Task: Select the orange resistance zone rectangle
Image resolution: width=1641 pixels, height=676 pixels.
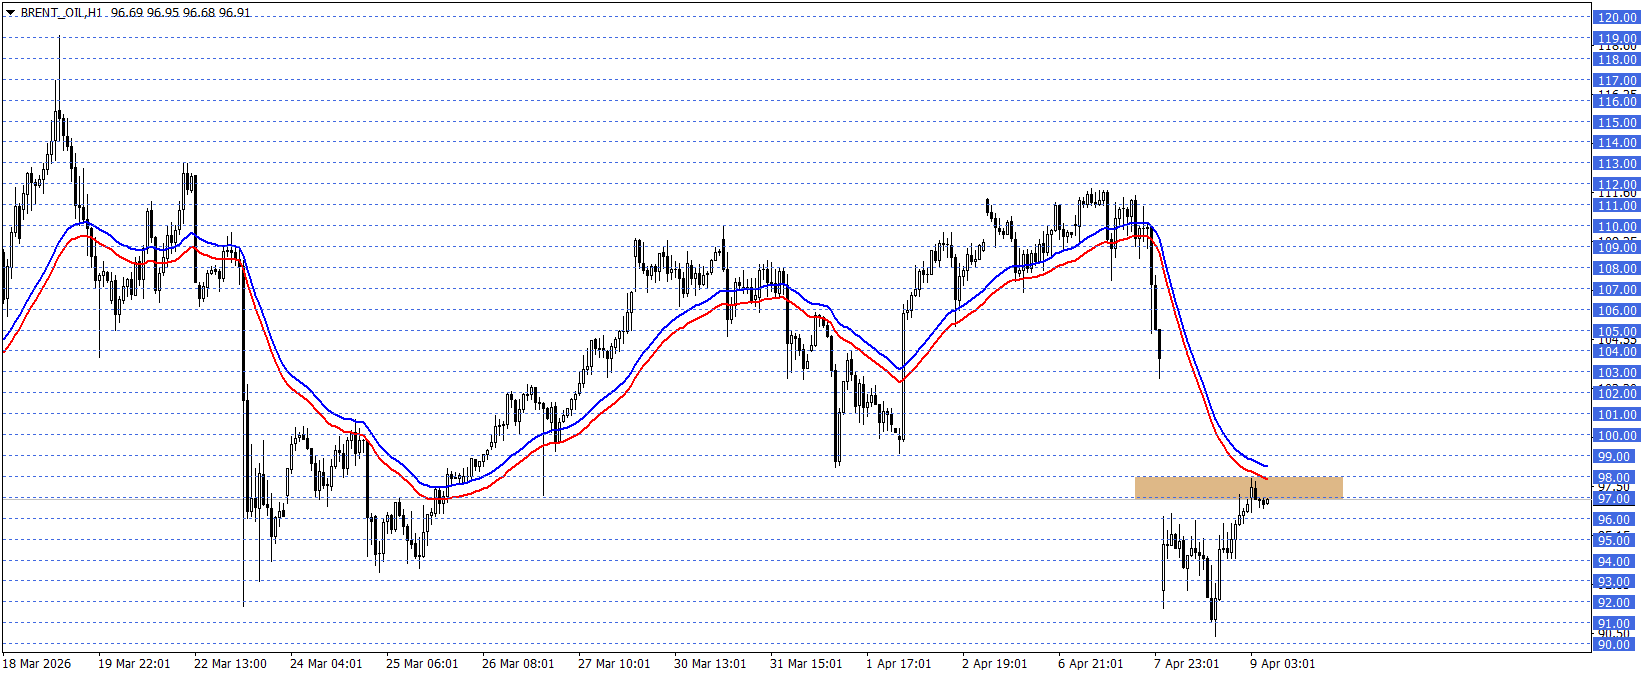Action: click(x=1238, y=488)
